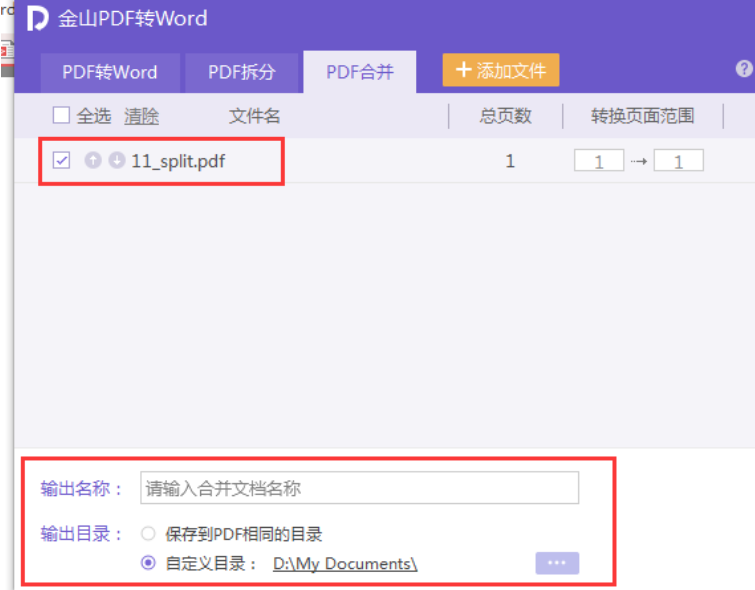Click the start page range field
The height and width of the screenshot is (590, 755).
tap(599, 161)
